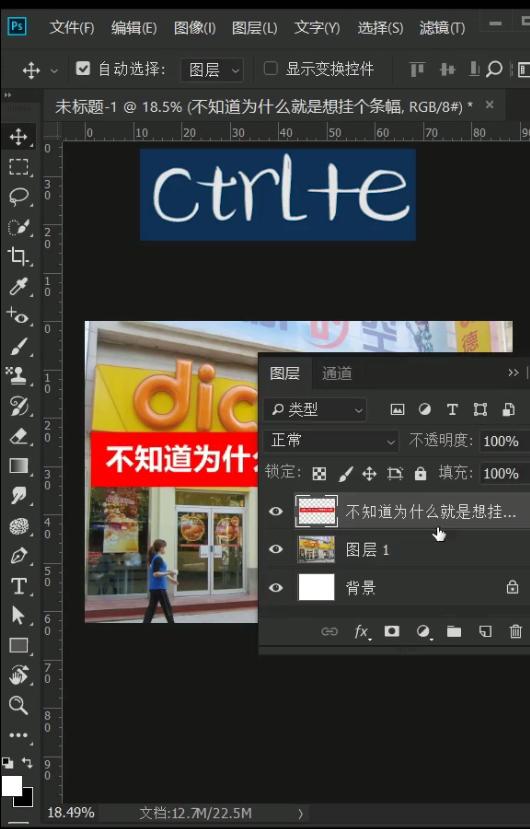The image size is (530, 829).
Task: Select the Crop tool
Action: coord(19,257)
